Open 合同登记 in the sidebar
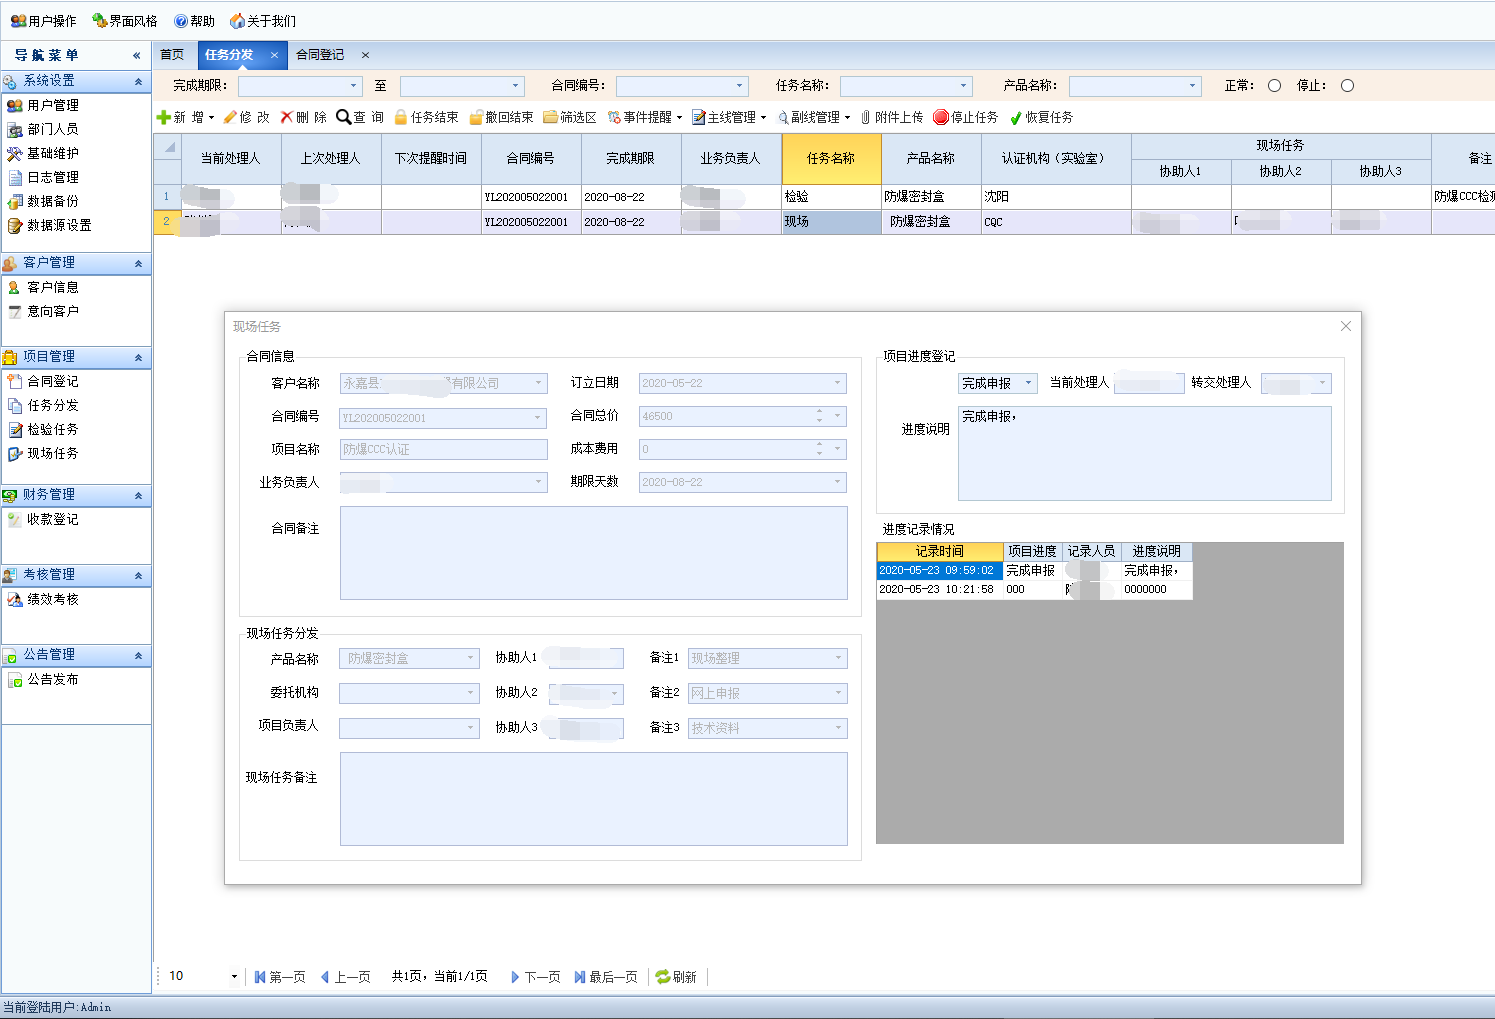Screen dimensions: 1495x1019 [43, 381]
